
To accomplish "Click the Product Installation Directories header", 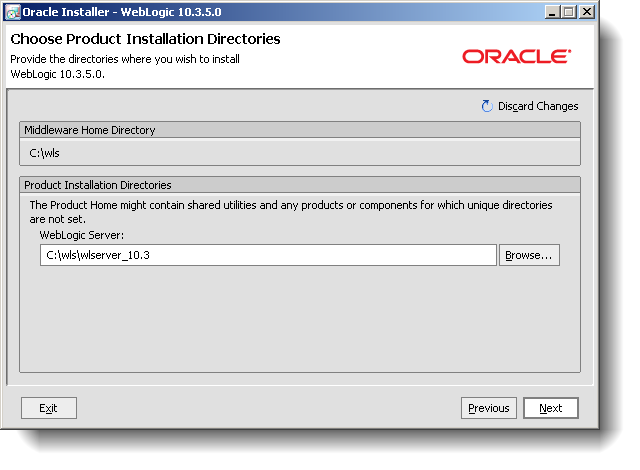I will pos(300,185).
